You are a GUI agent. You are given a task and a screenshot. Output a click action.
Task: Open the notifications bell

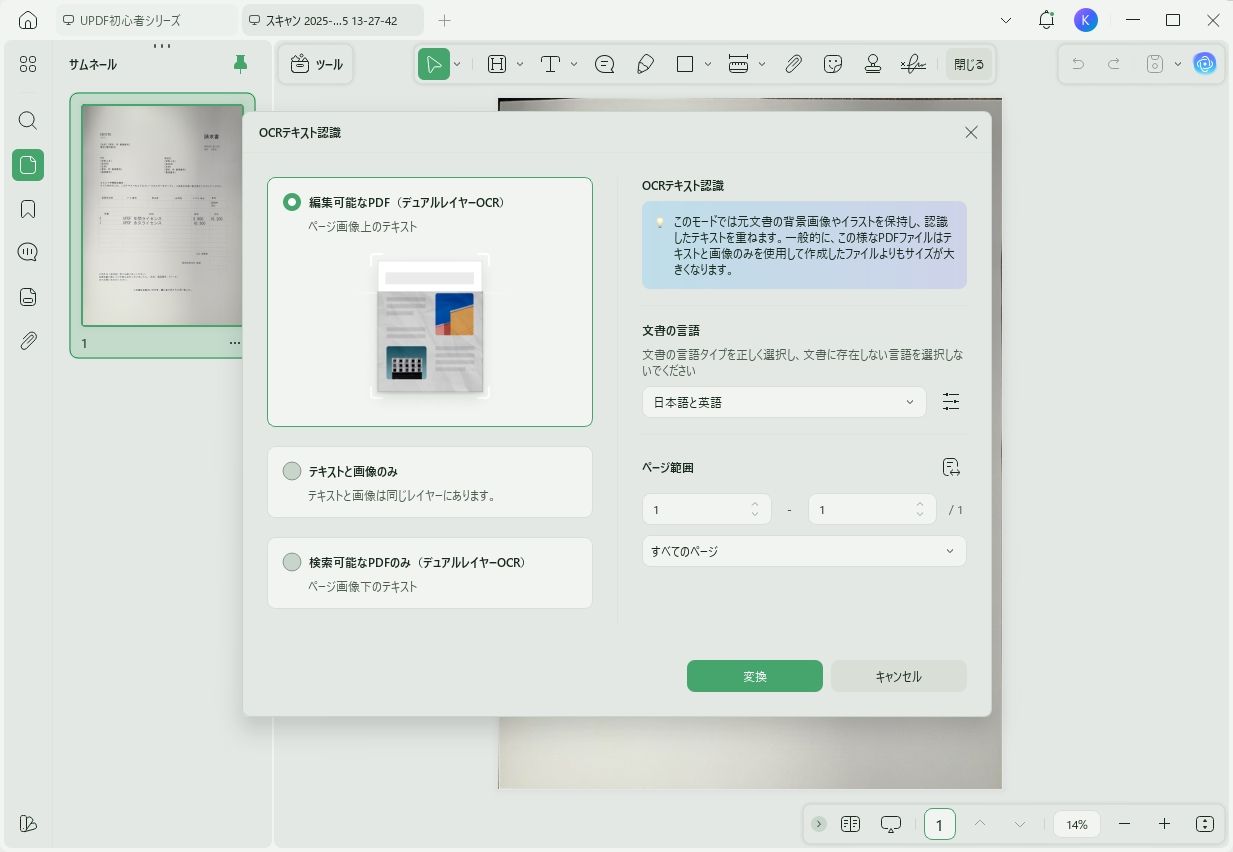click(1046, 20)
